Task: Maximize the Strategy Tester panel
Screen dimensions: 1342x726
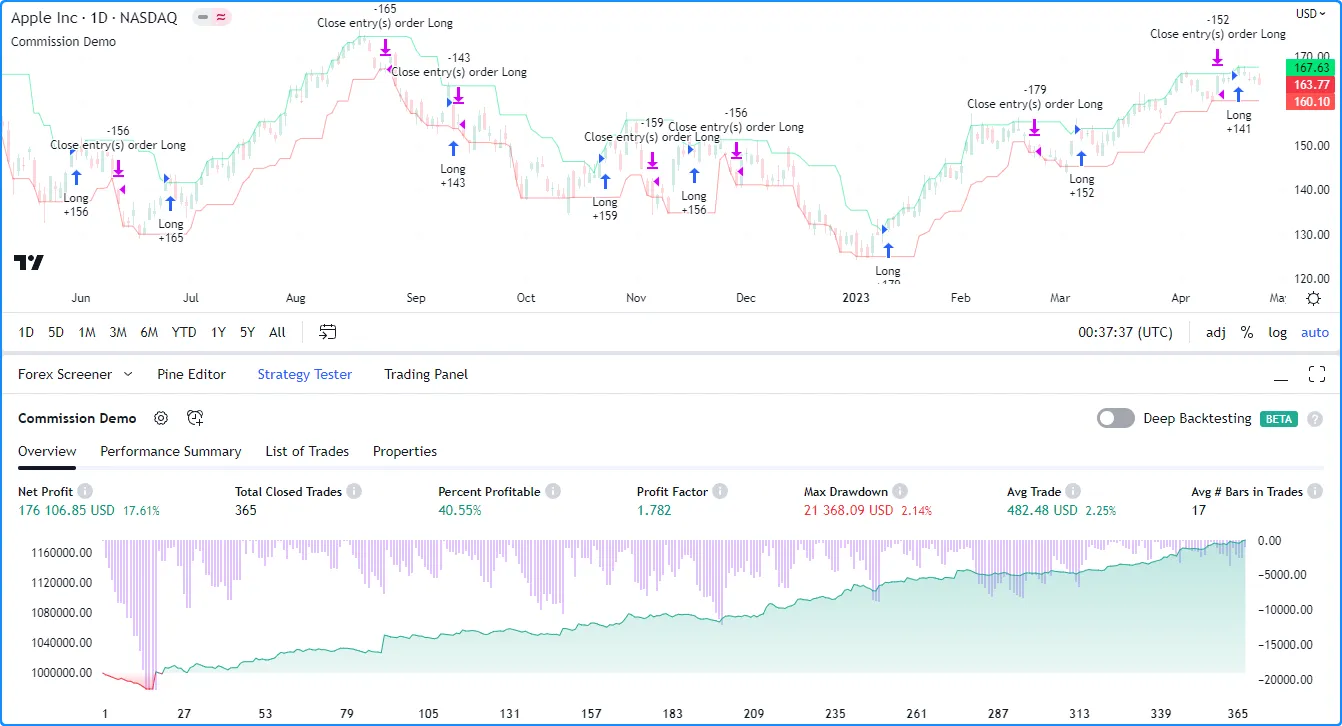Action: click(1316, 374)
